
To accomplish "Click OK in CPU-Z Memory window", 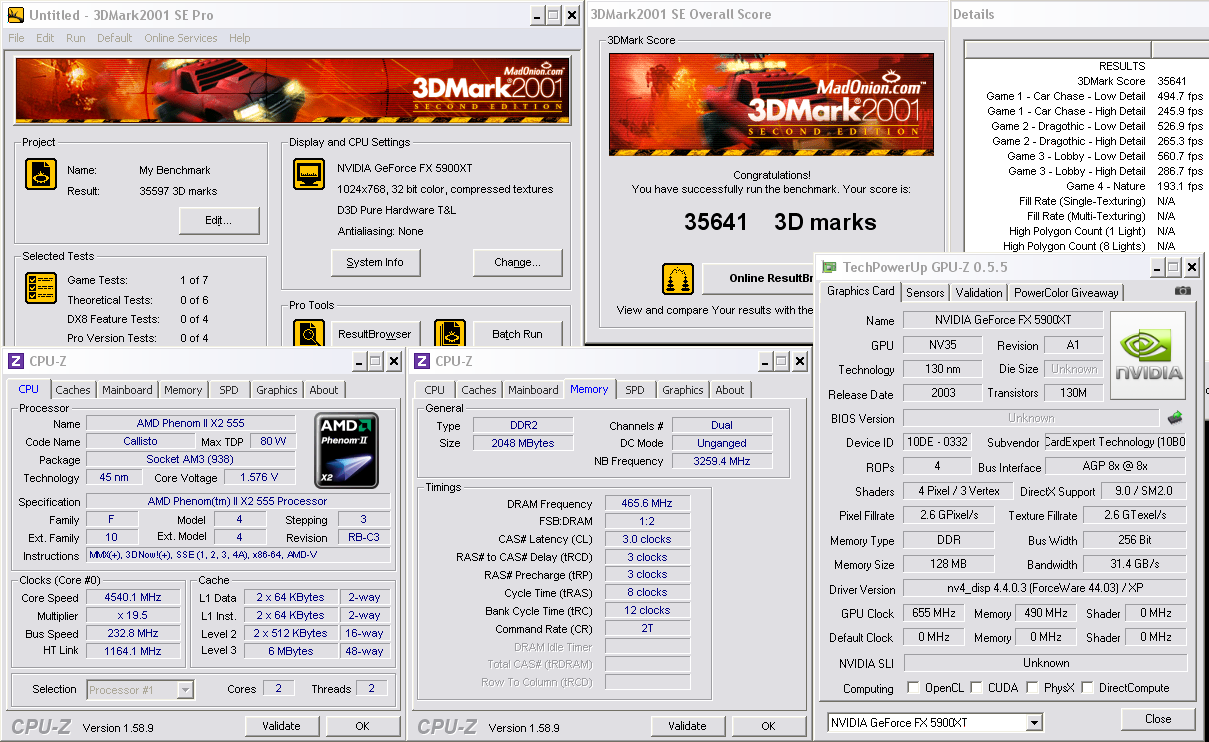I will [768, 726].
